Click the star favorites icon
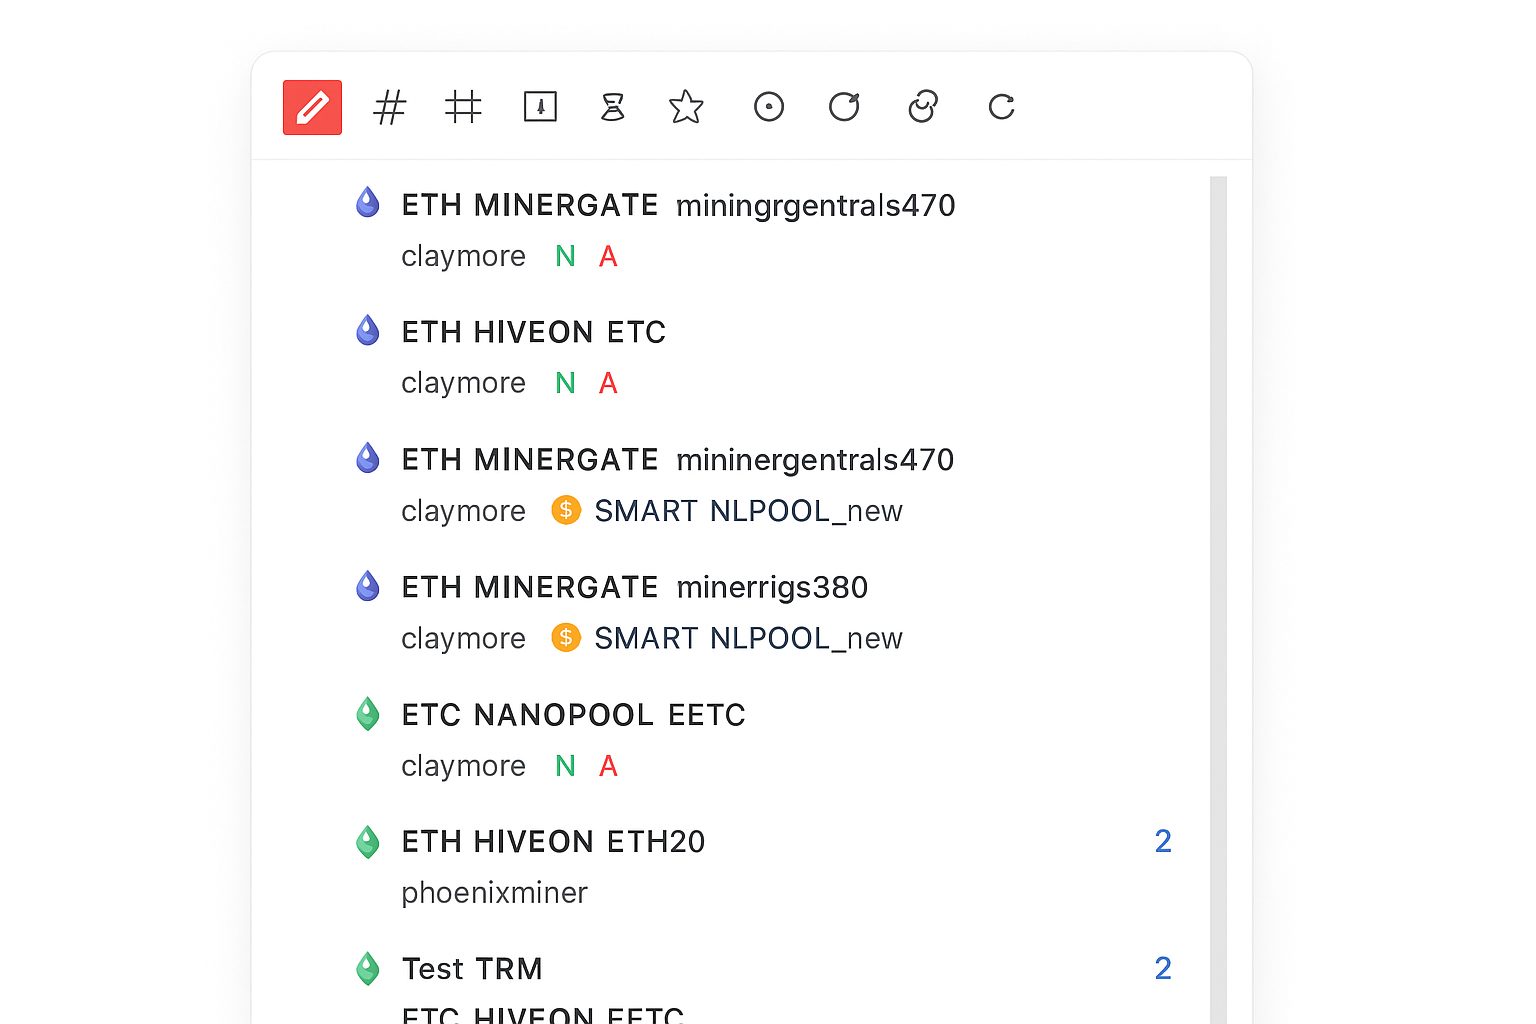This screenshot has width=1536, height=1024. click(686, 107)
